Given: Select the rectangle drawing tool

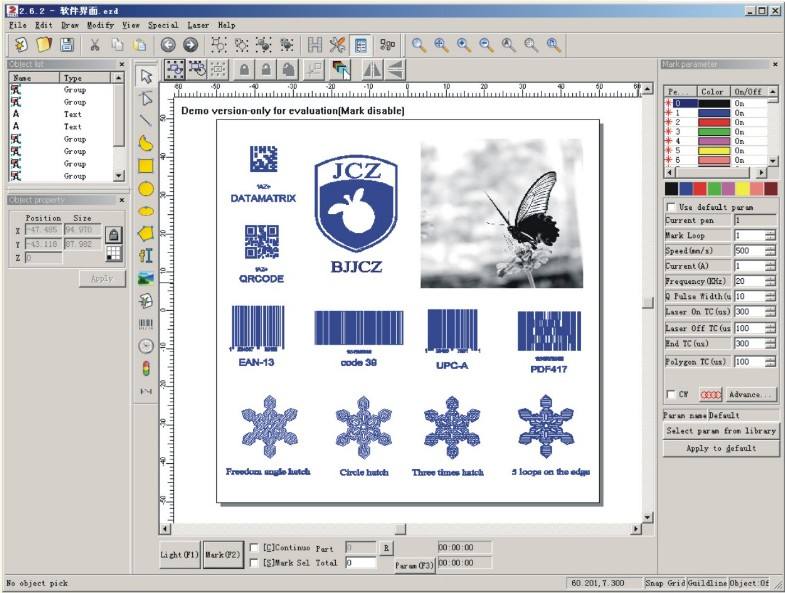Looking at the screenshot, I should point(146,165).
